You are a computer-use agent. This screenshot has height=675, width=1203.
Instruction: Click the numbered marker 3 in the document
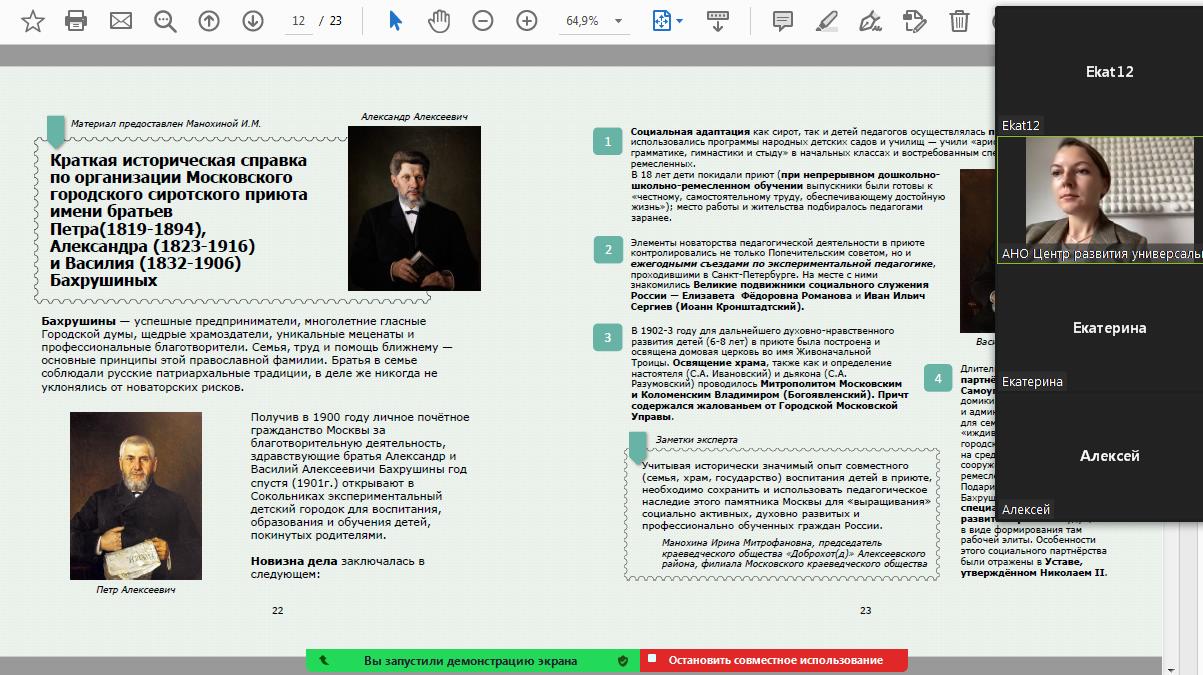(x=607, y=338)
